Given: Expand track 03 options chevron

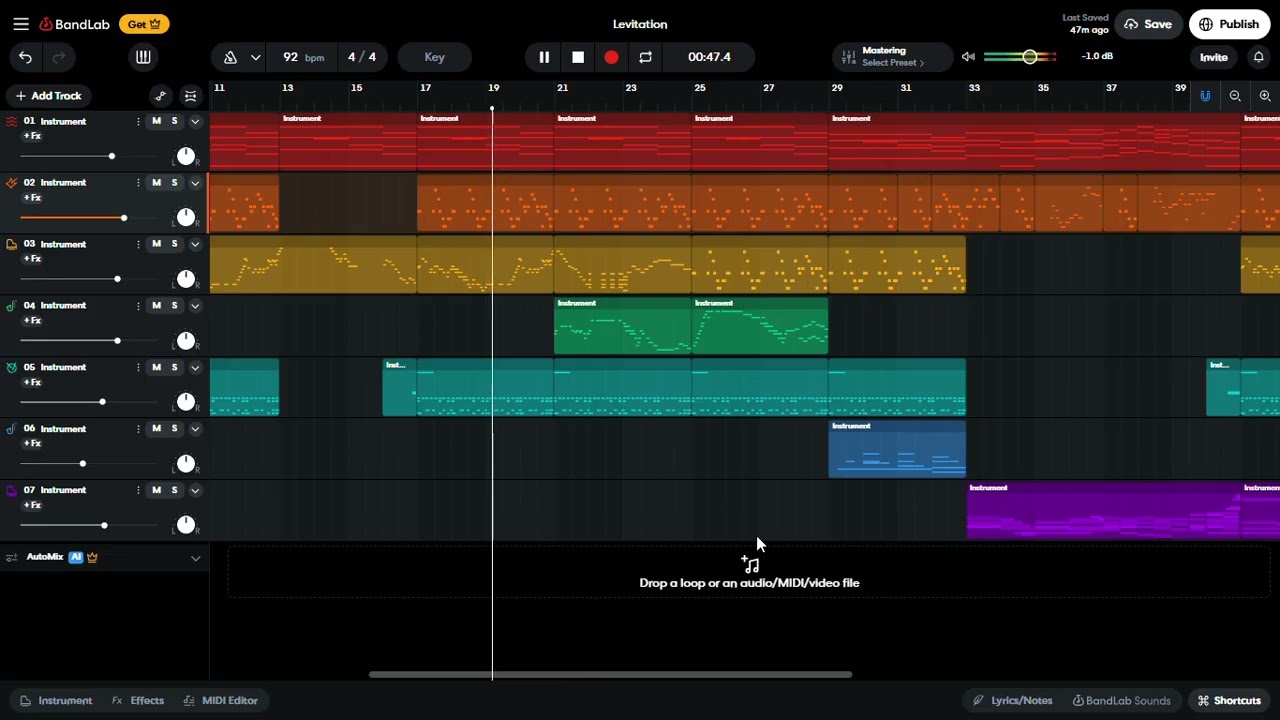Looking at the screenshot, I should click(195, 244).
